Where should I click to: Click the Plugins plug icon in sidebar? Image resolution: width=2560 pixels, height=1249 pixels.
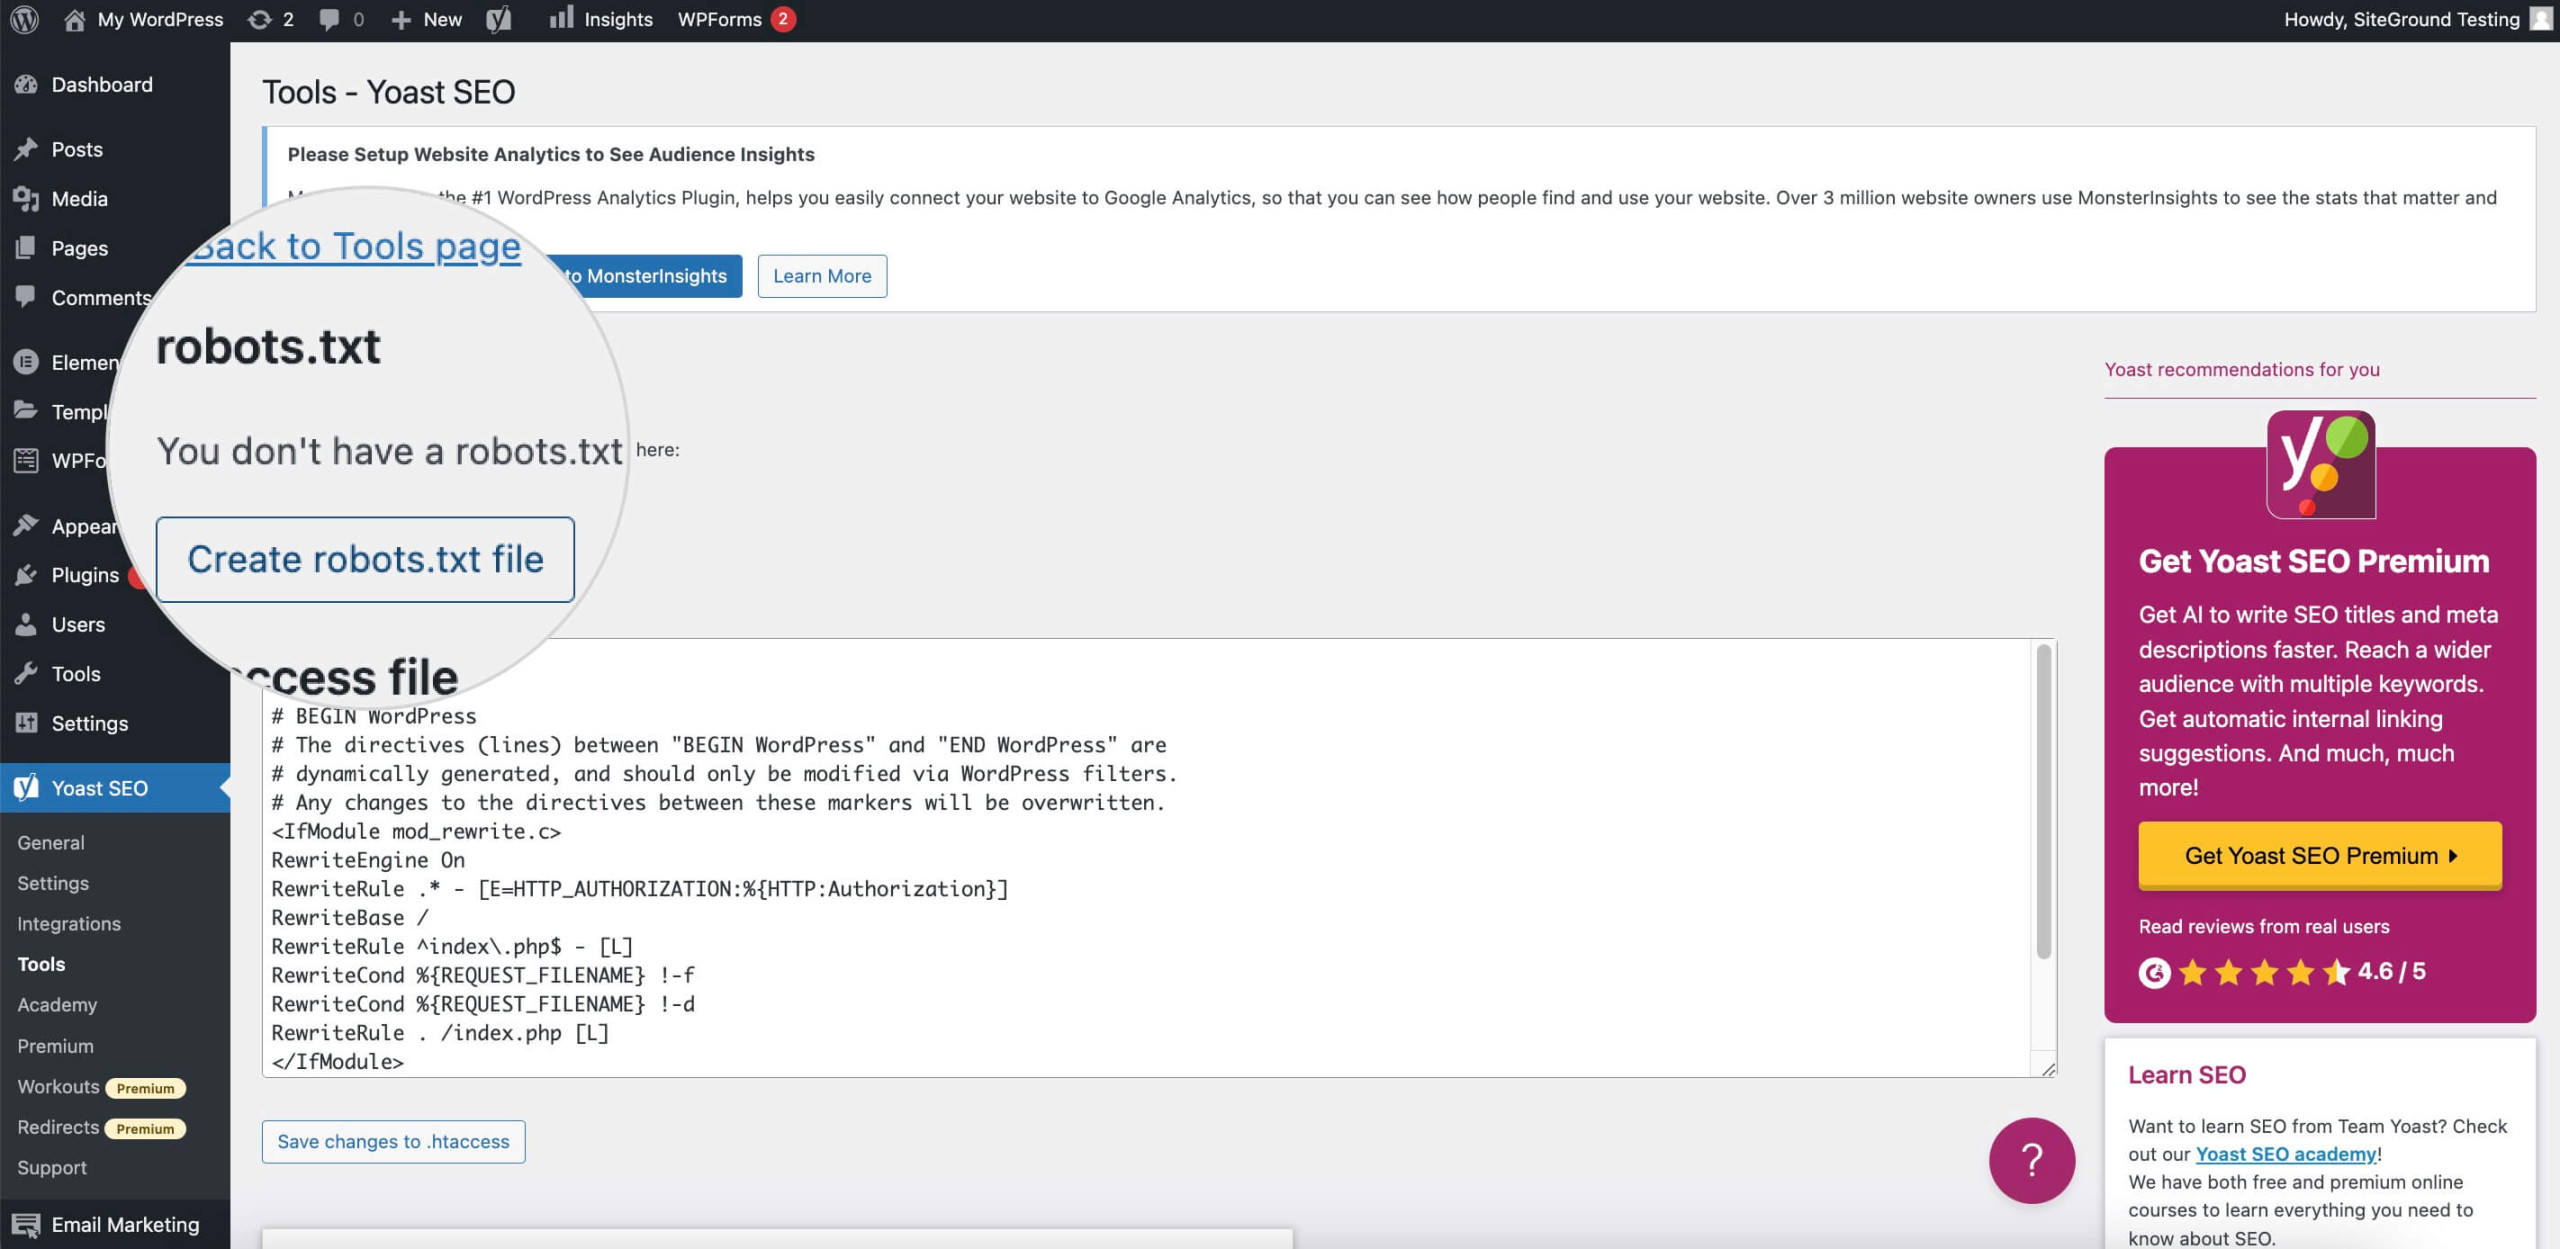[x=26, y=575]
